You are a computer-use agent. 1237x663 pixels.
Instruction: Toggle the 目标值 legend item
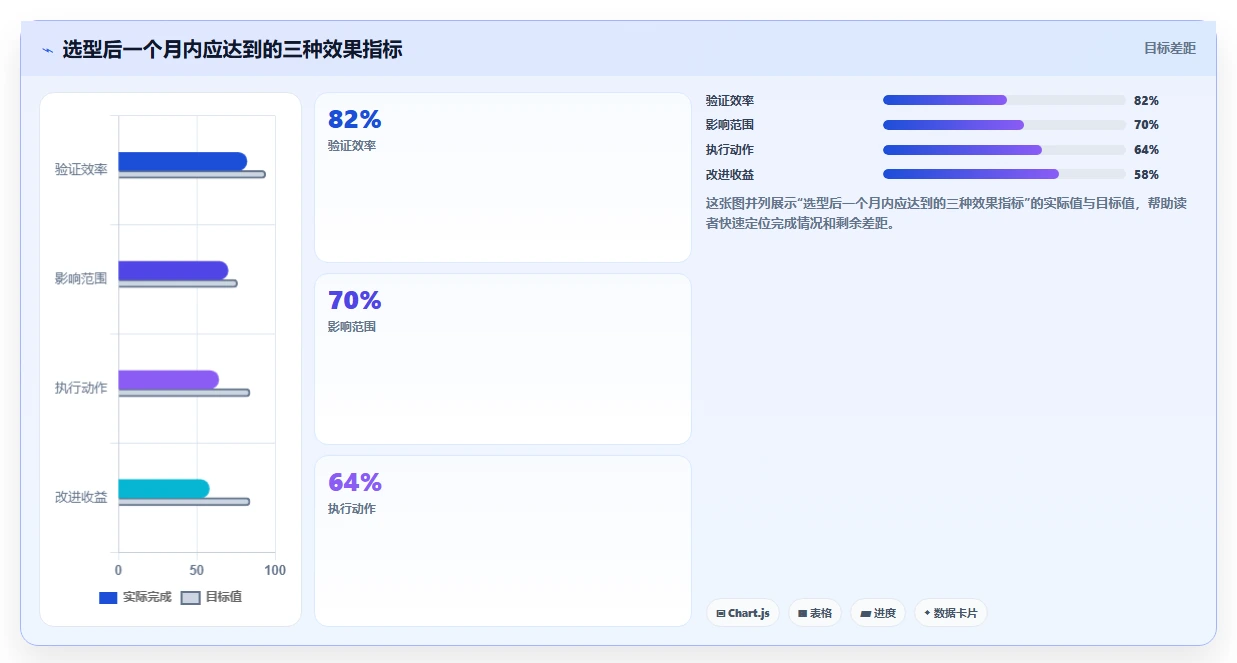pyautogui.click(x=211, y=597)
